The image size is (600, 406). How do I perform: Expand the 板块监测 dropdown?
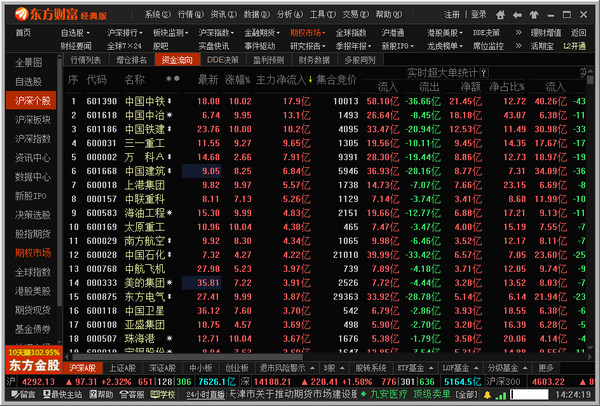[x=170, y=33]
